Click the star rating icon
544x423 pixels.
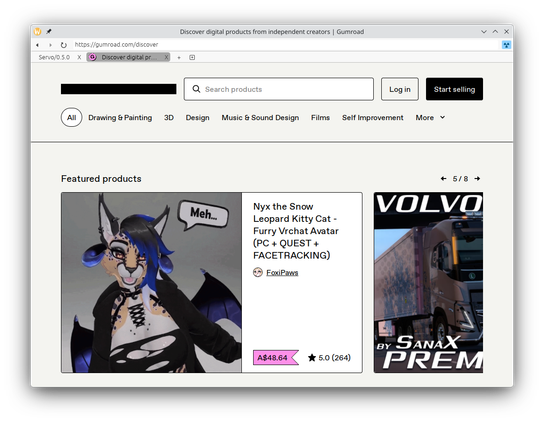pyautogui.click(x=312, y=357)
